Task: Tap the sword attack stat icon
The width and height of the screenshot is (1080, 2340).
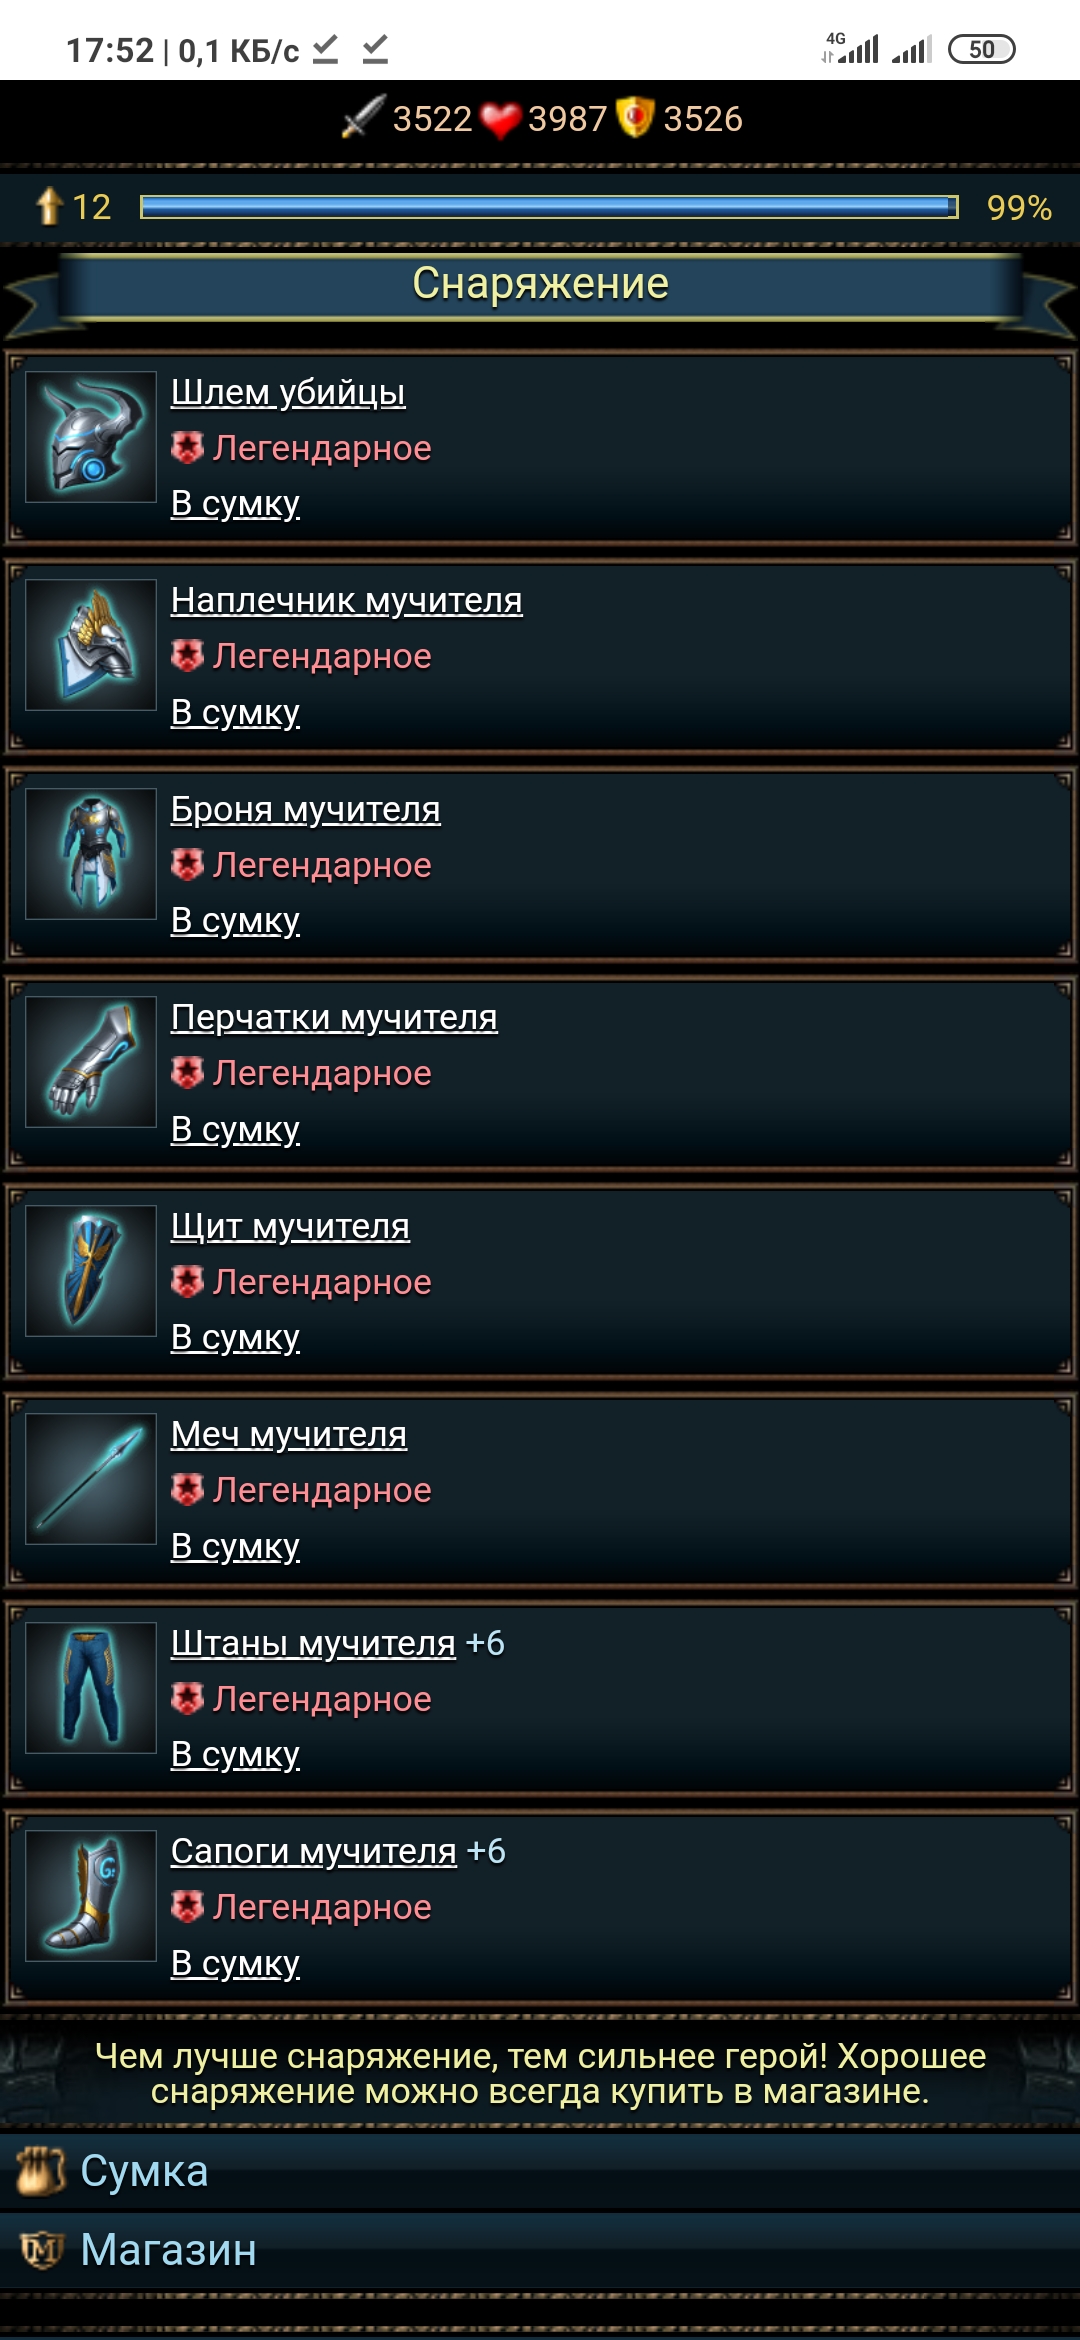Action: [363, 117]
